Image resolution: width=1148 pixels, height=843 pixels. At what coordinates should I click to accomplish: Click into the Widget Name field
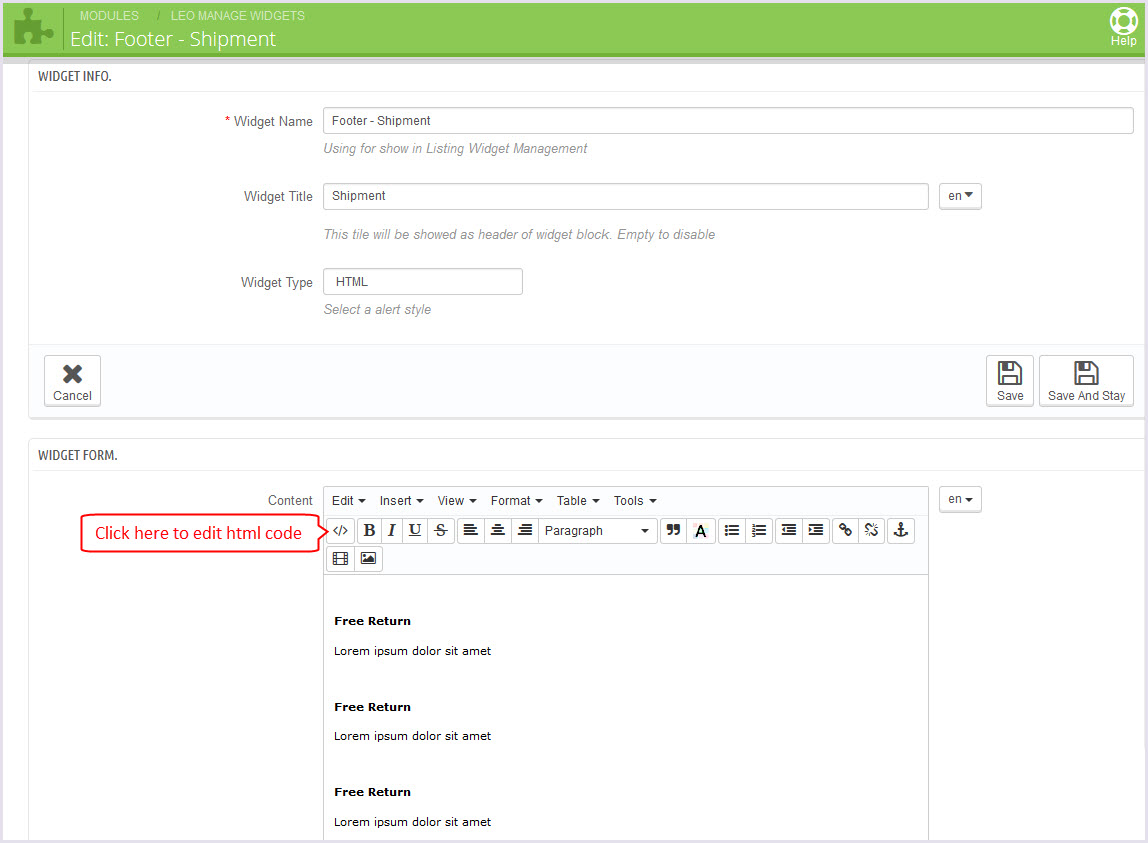pyautogui.click(x=727, y=121)
